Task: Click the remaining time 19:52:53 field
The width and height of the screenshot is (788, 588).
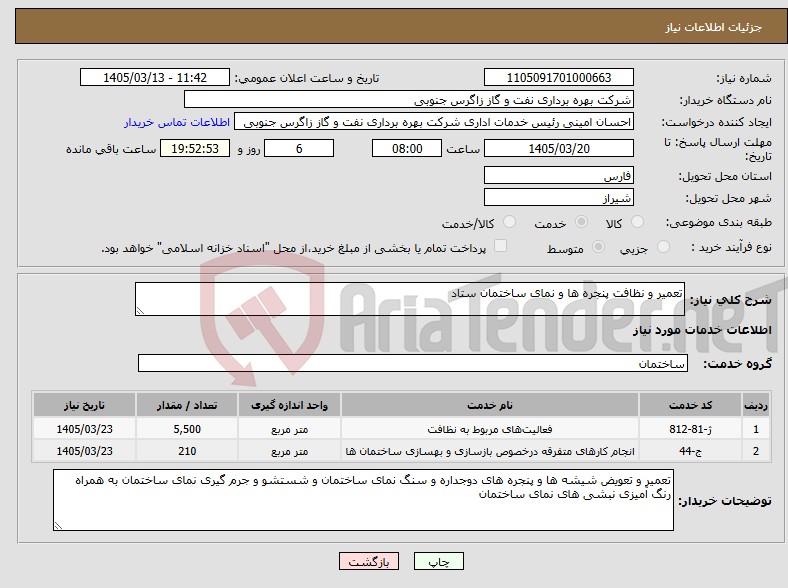Action: (x=195, y=148)
